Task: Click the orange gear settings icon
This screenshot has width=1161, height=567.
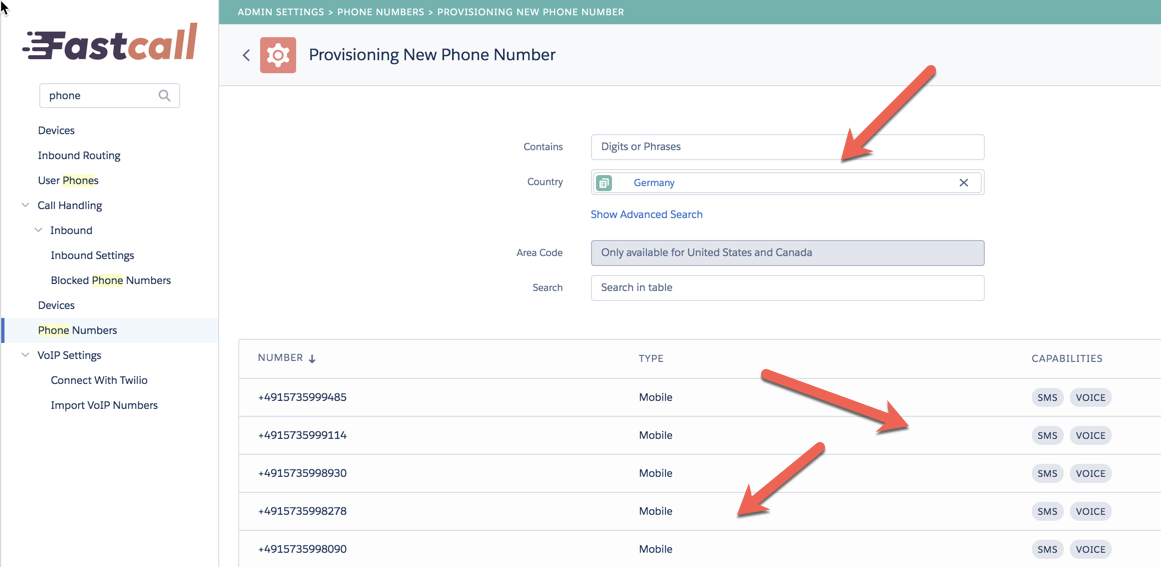Action: coord(278,55)
